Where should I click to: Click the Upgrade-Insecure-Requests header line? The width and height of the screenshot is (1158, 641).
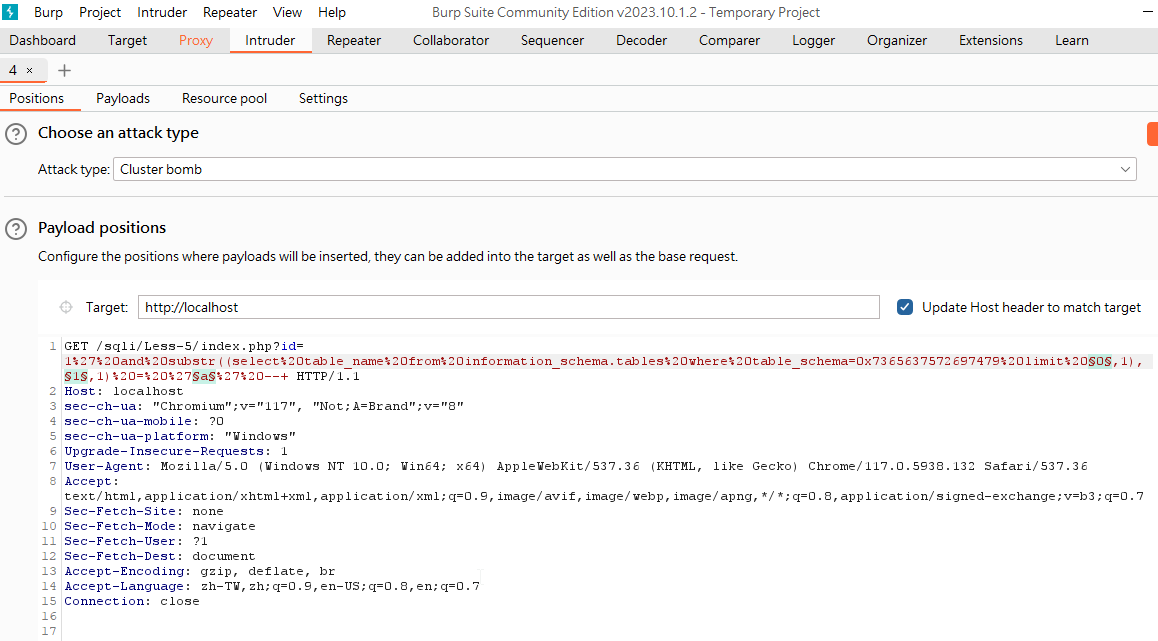tap(176, 451)
